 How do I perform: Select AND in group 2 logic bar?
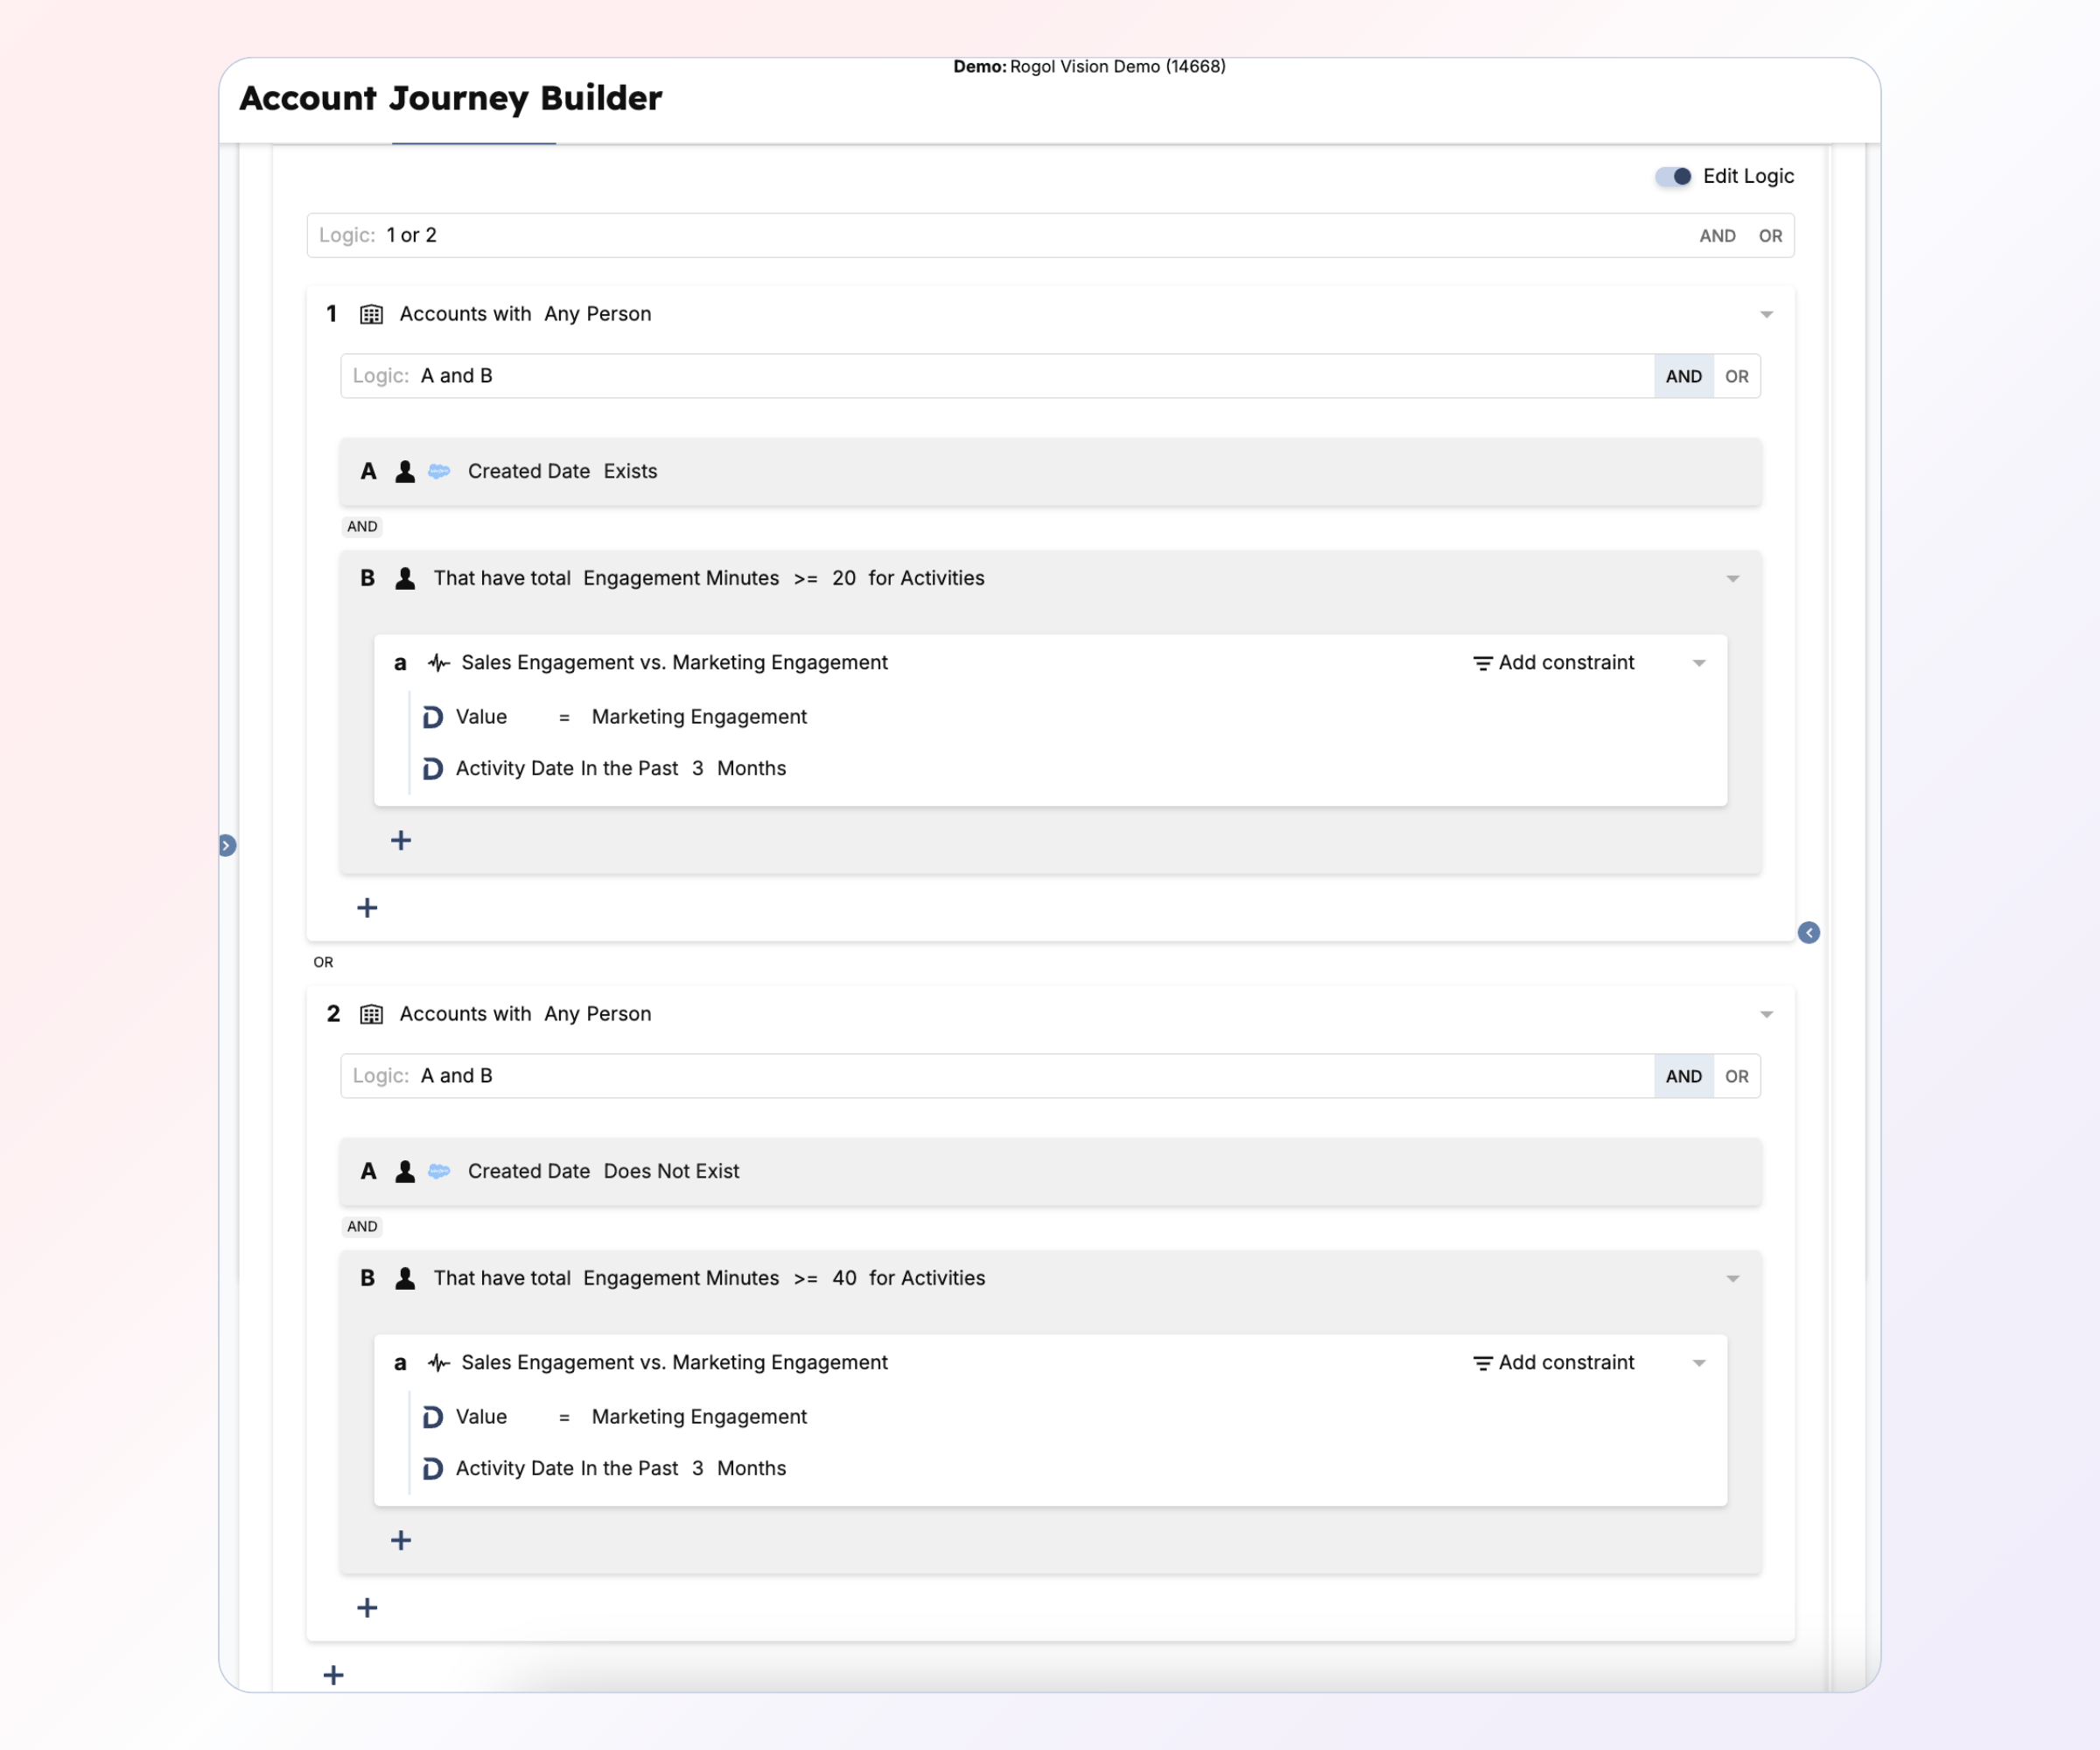(x=1683, y=1076)
